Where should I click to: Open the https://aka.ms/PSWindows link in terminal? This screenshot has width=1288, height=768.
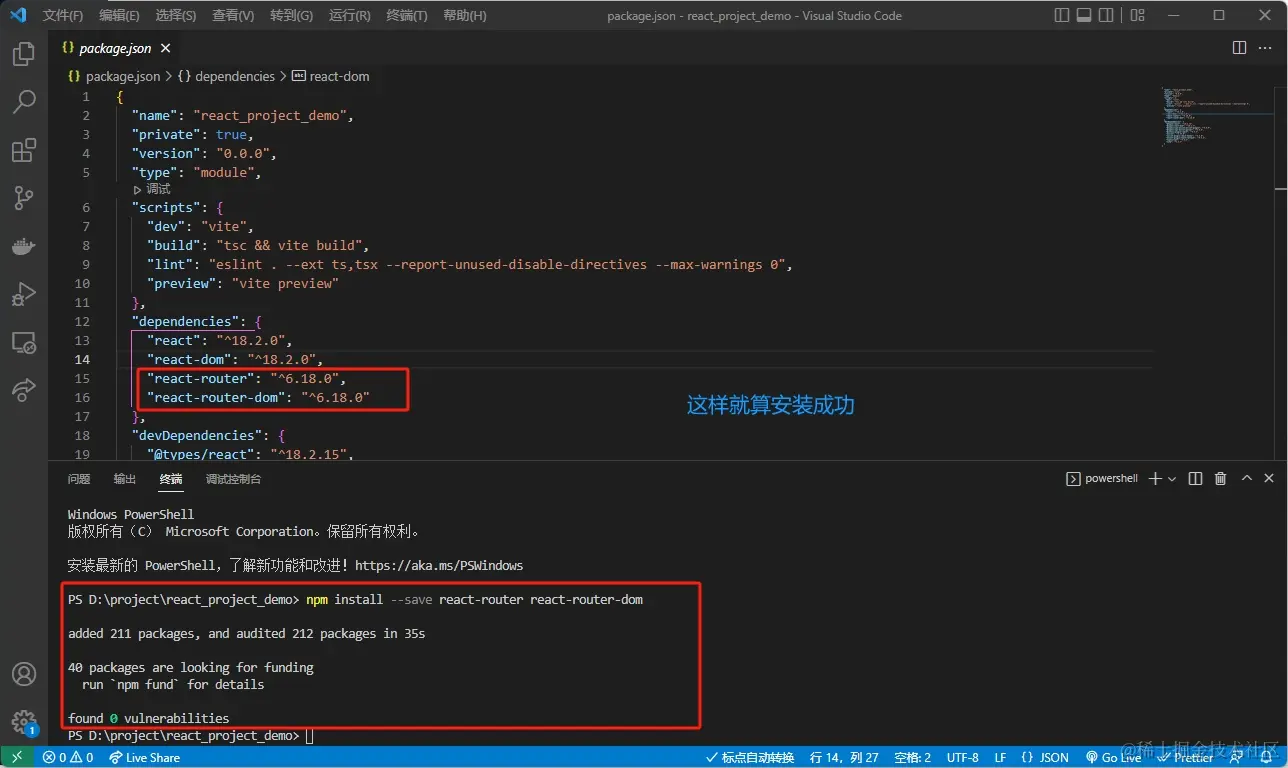coord(439,565)
